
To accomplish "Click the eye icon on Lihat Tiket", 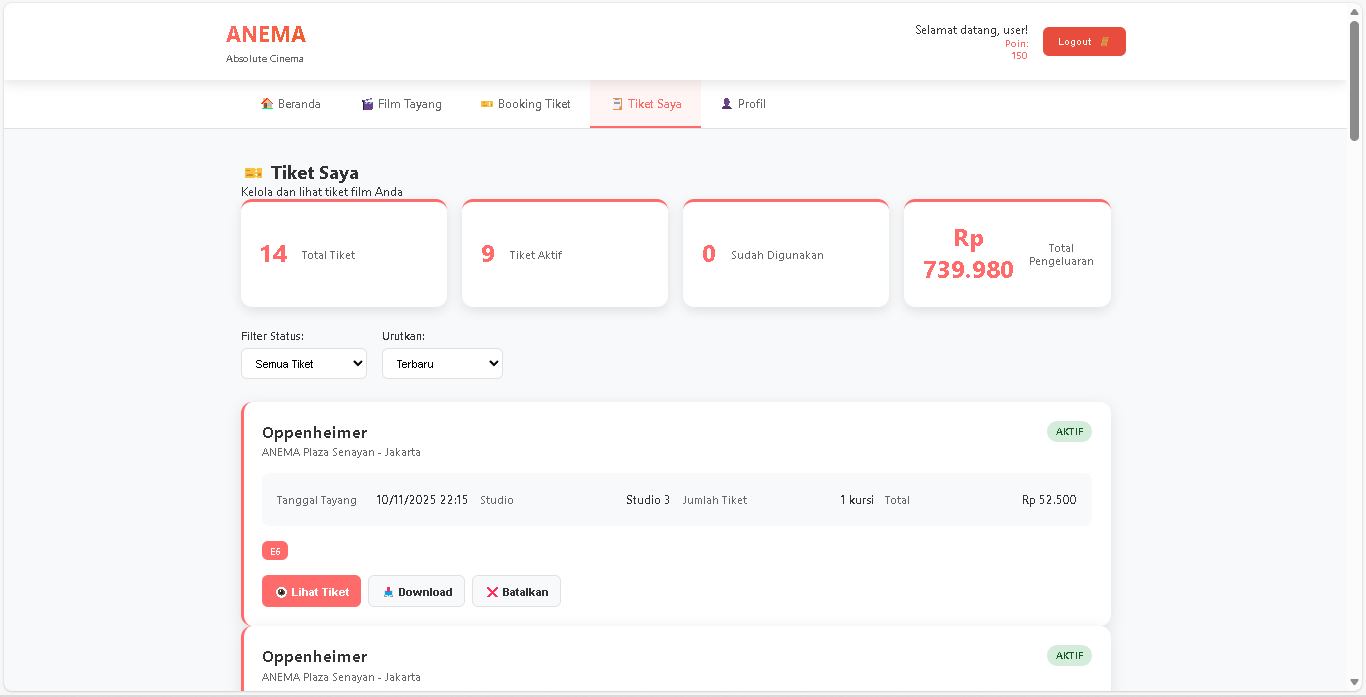I will [x=281, y=592].
